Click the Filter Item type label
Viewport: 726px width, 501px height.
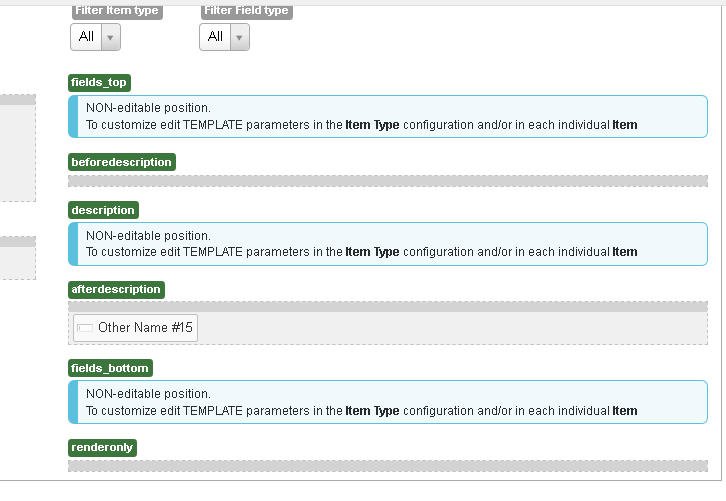click(116, 11)
